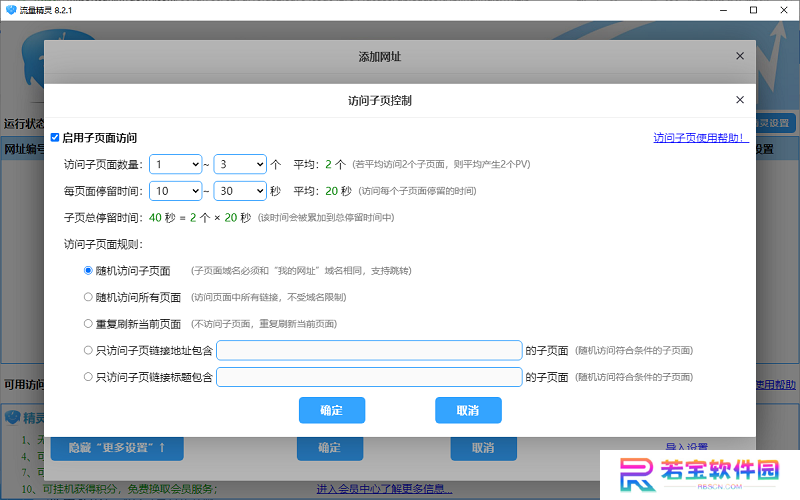The image size is (800, 500).
Task: Open the maximum subpage count dropdown showing 3
Action: tap(240, 164)
